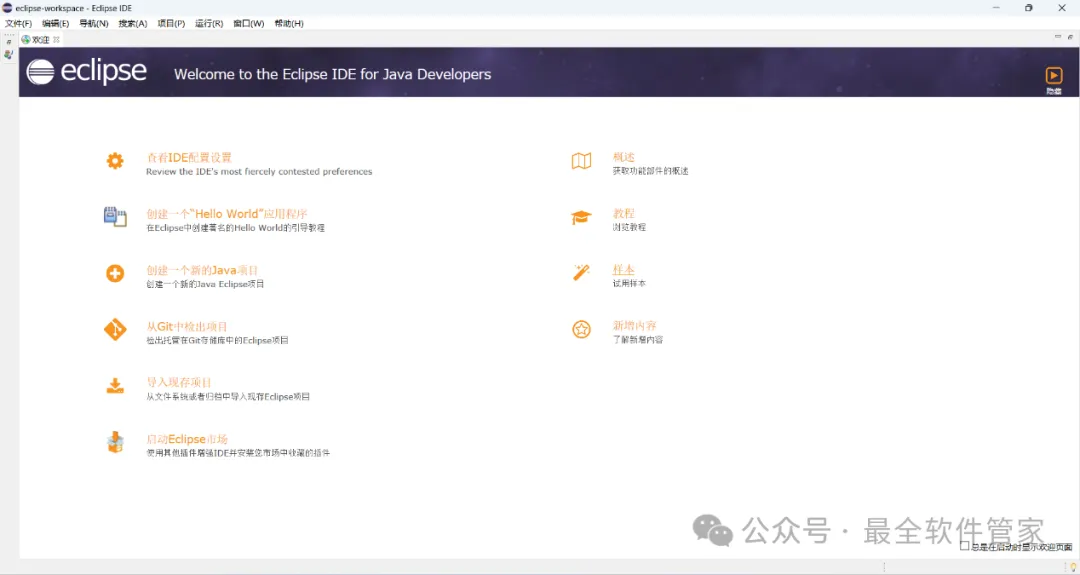This screenshot has width=1080, height=575.
Task: Click the 创建一个新的Java项目 link
Action: click(x=202, y=271)
